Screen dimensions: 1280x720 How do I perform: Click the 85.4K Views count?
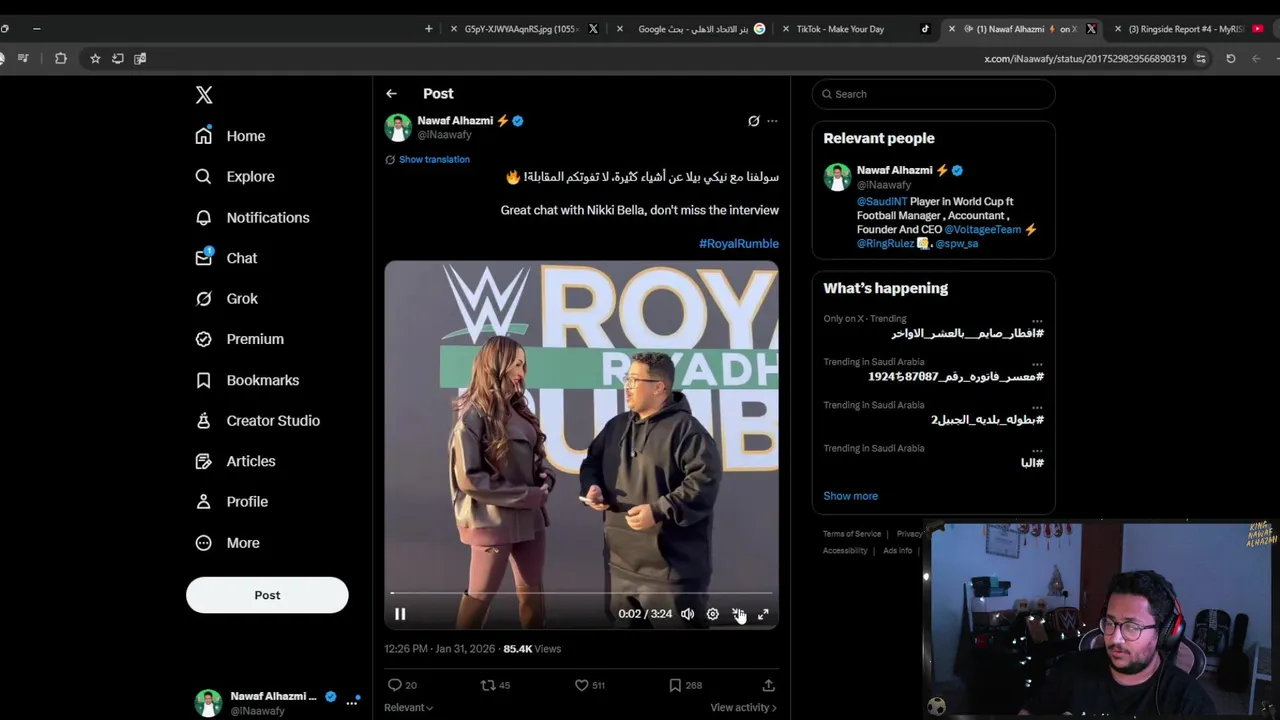(x=532, y=649)
